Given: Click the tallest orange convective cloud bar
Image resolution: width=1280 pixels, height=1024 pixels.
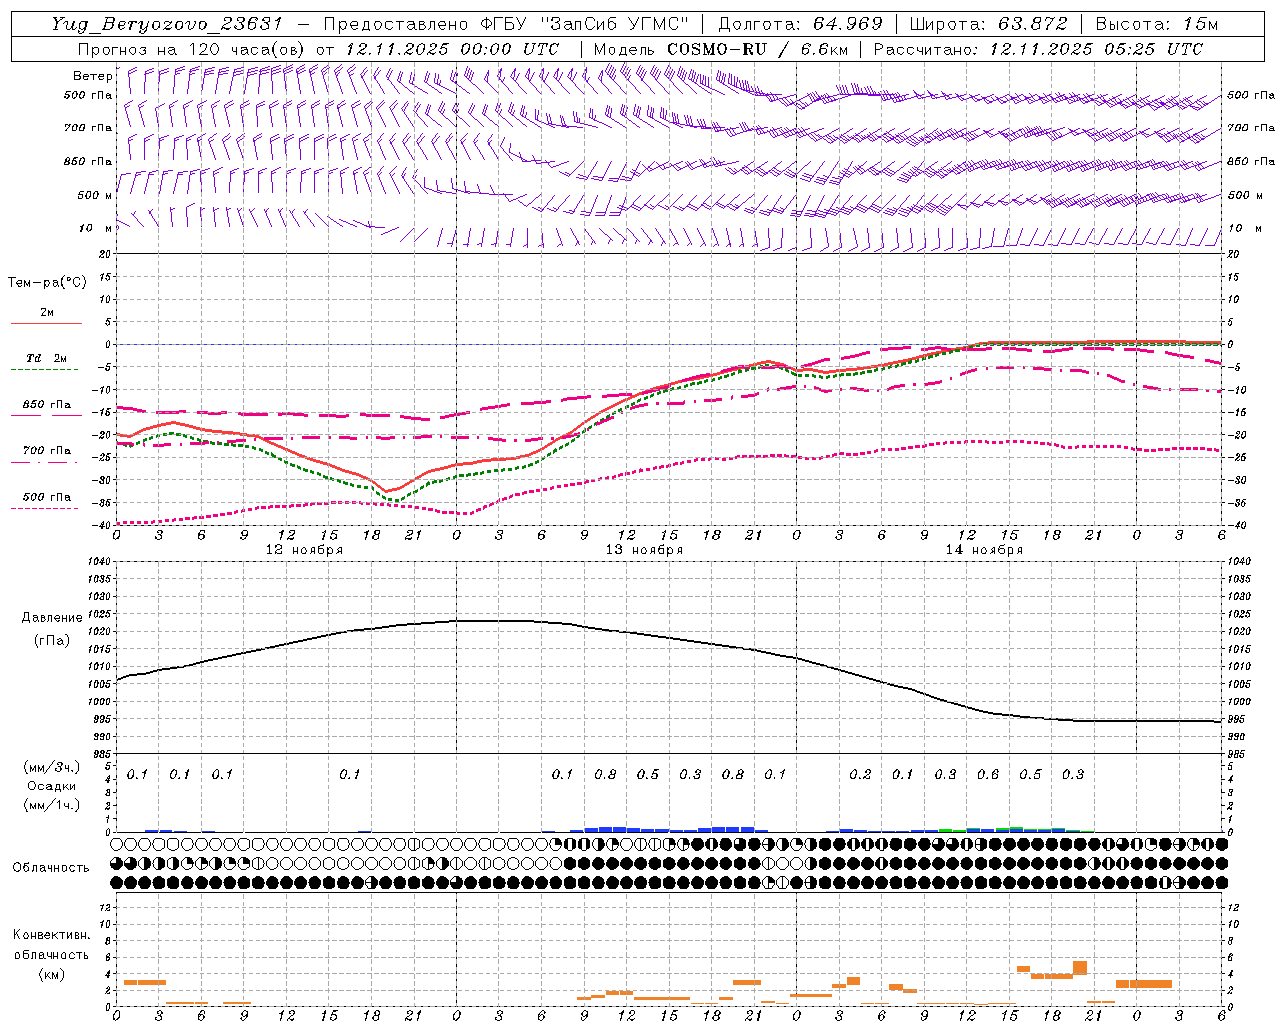Looking at the screenshot, I should (x=1080, y=968).
